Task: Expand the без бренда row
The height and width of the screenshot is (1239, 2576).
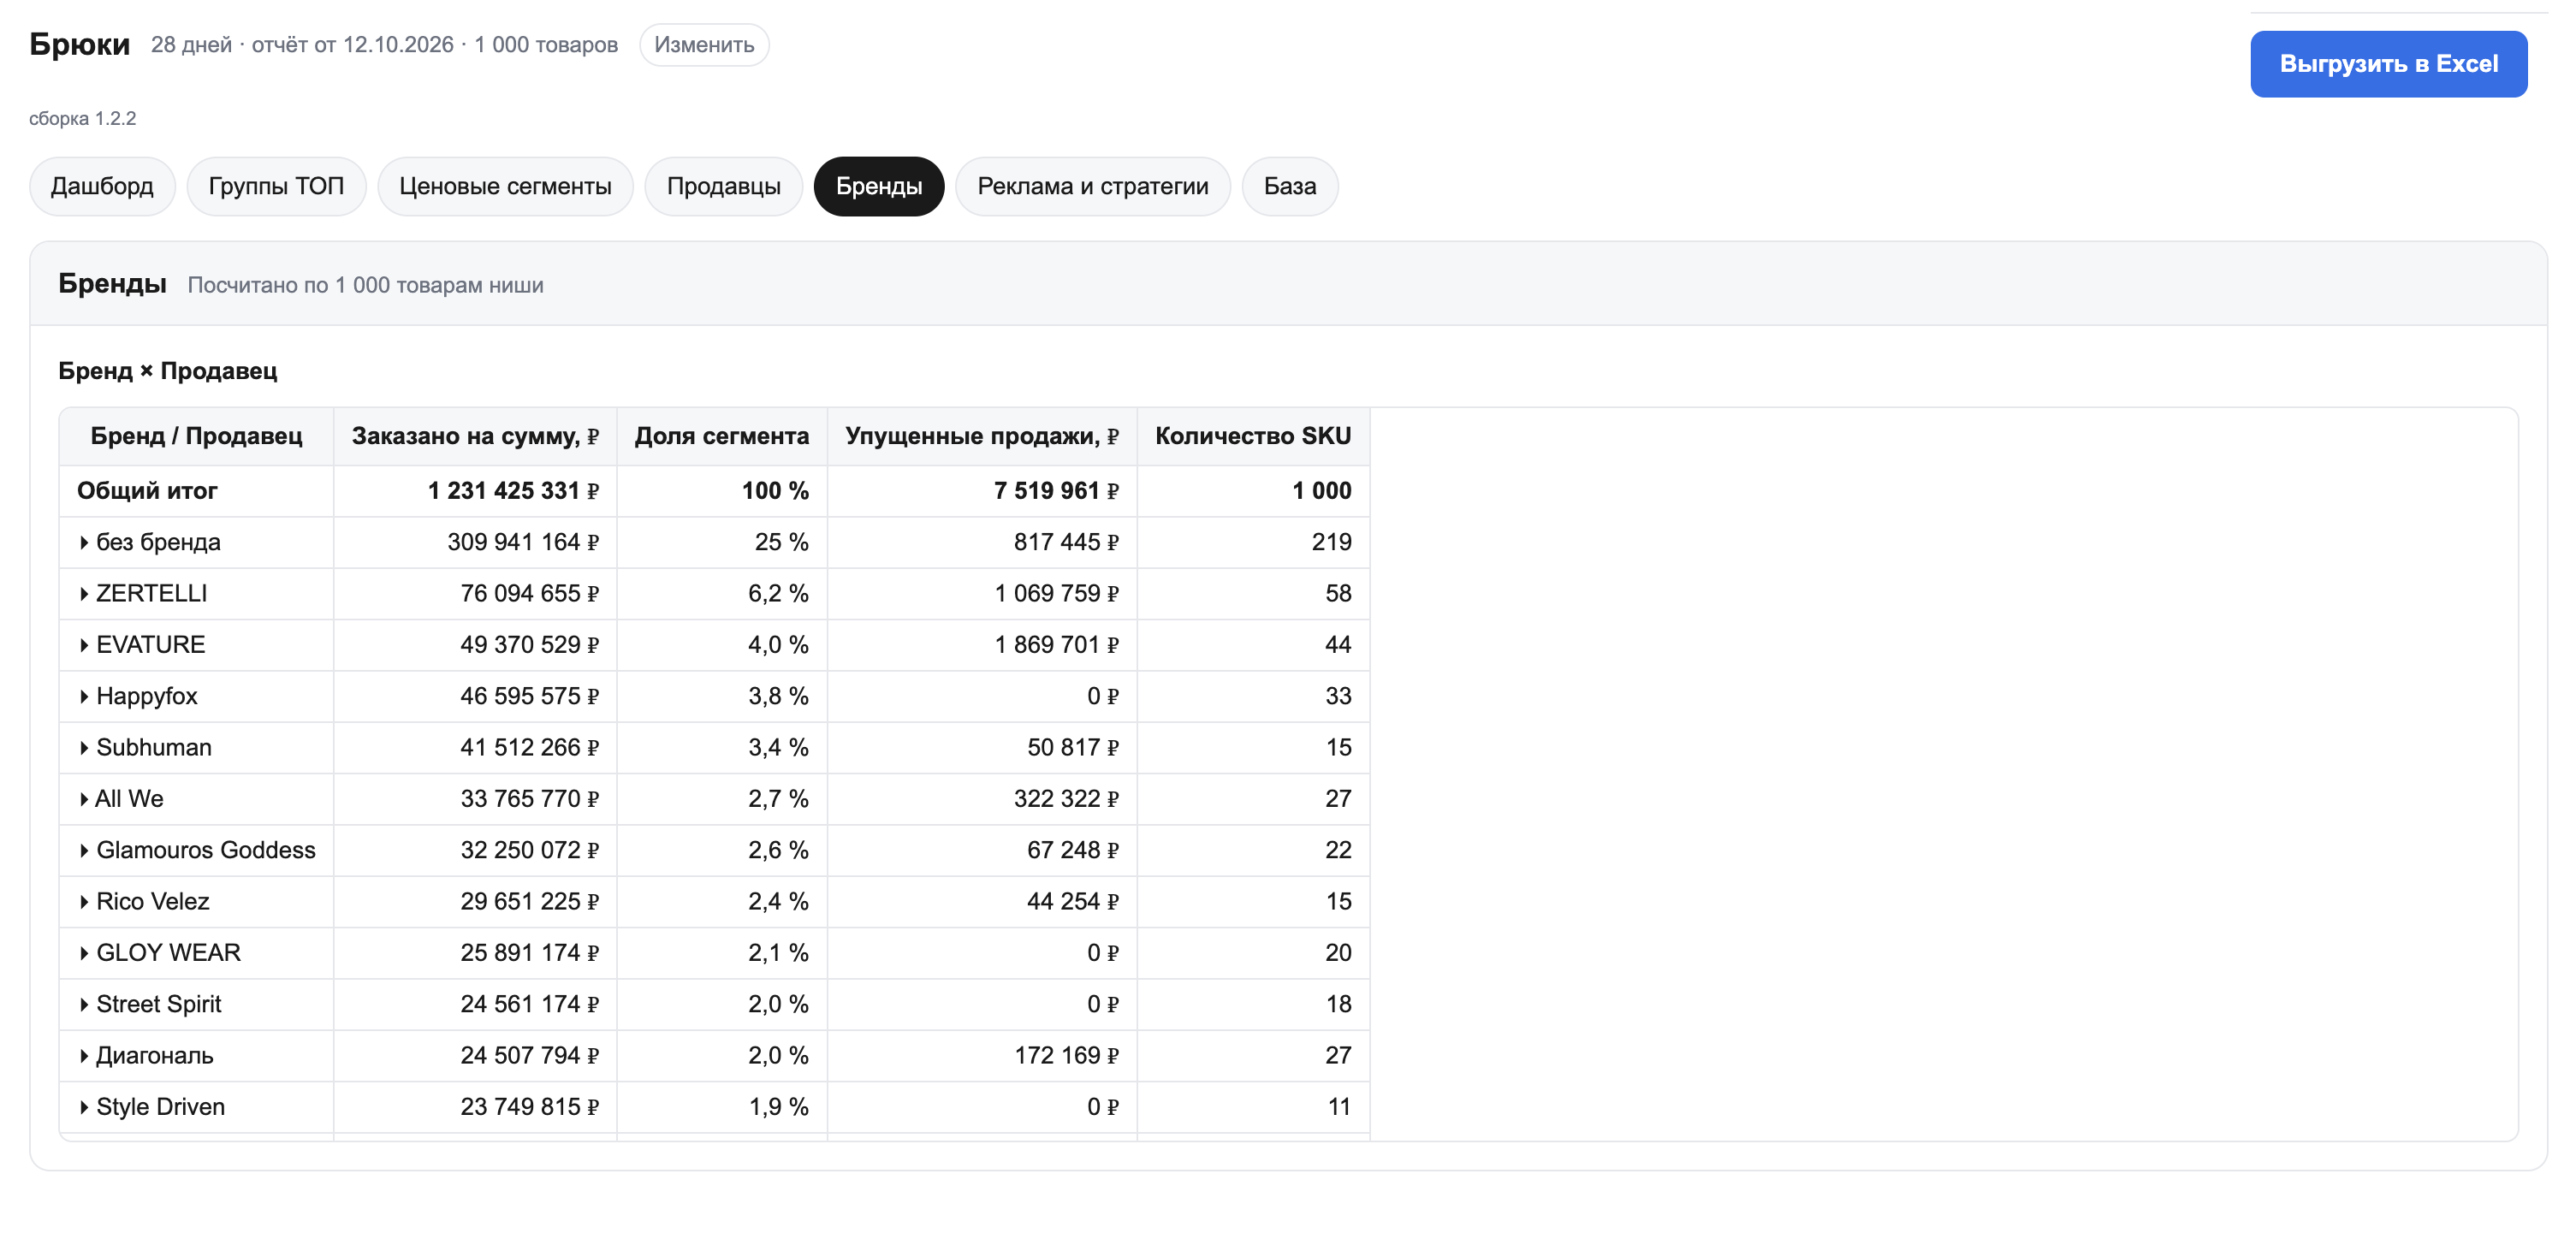Action: click(x=84, y=542)
